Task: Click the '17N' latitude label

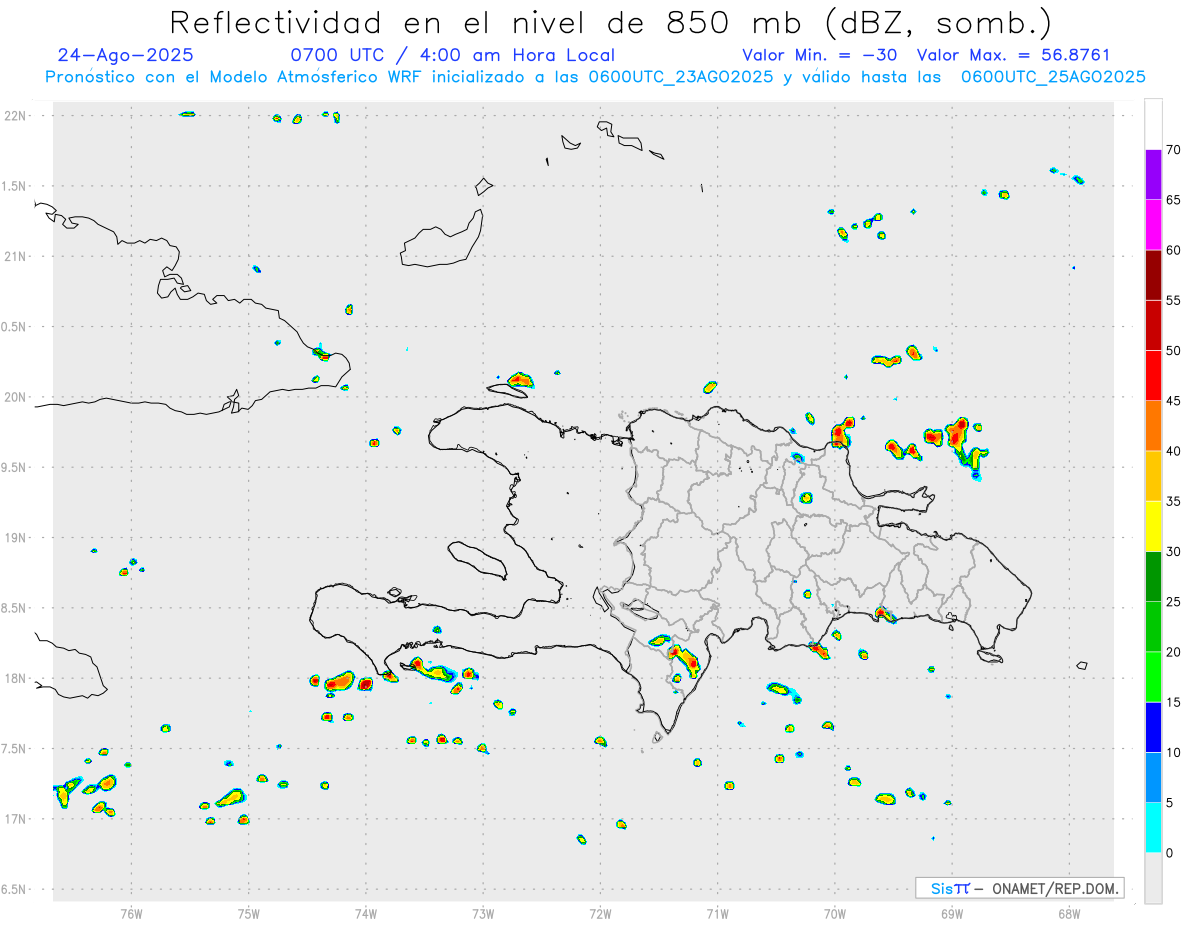Action: click(15, 819)
